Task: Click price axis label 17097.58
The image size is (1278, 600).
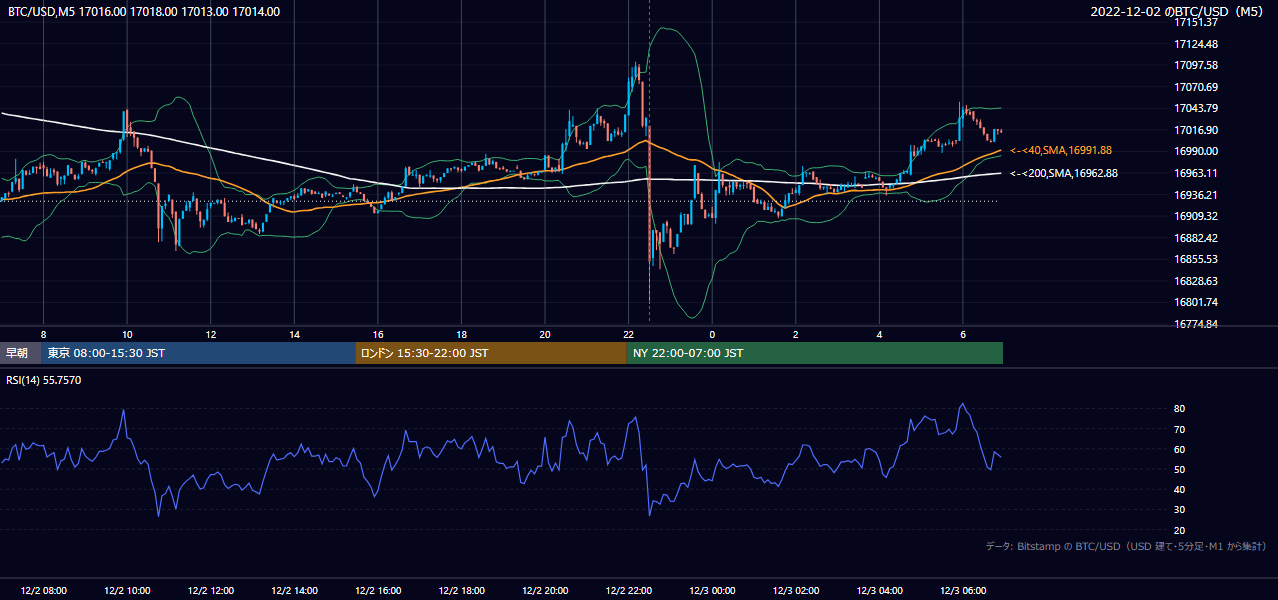Action: (1196, 65)
